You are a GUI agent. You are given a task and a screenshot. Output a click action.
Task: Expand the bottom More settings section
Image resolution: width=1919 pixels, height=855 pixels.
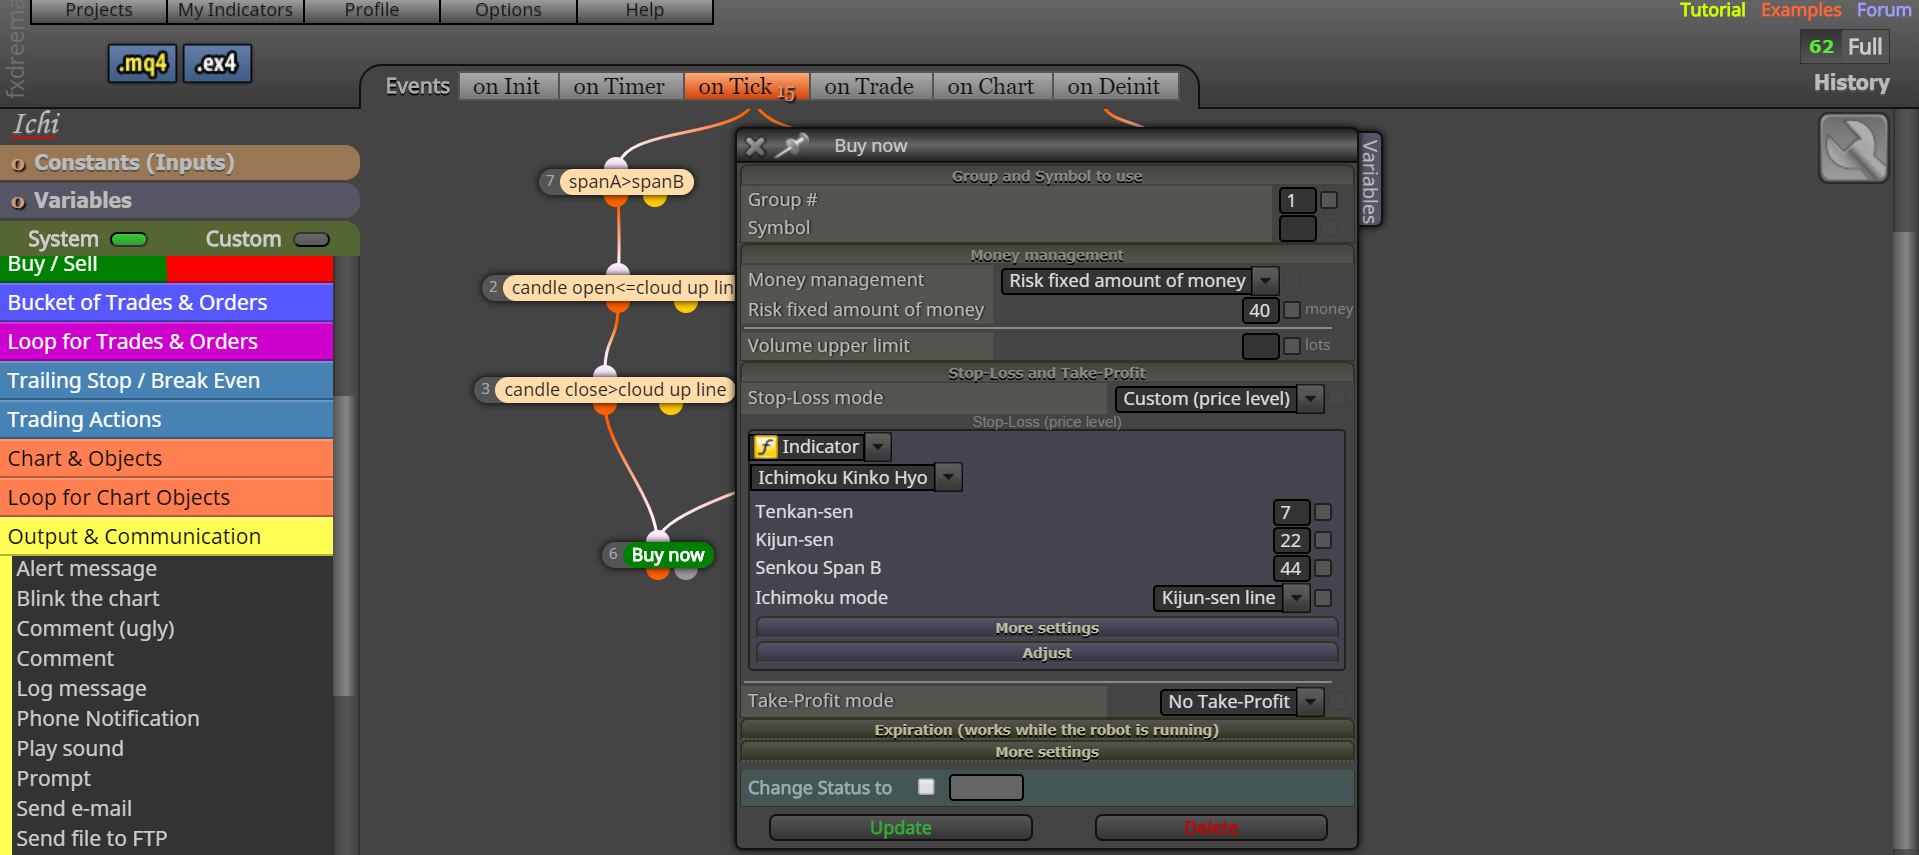pyautogui.click(x=1047, y=752)
